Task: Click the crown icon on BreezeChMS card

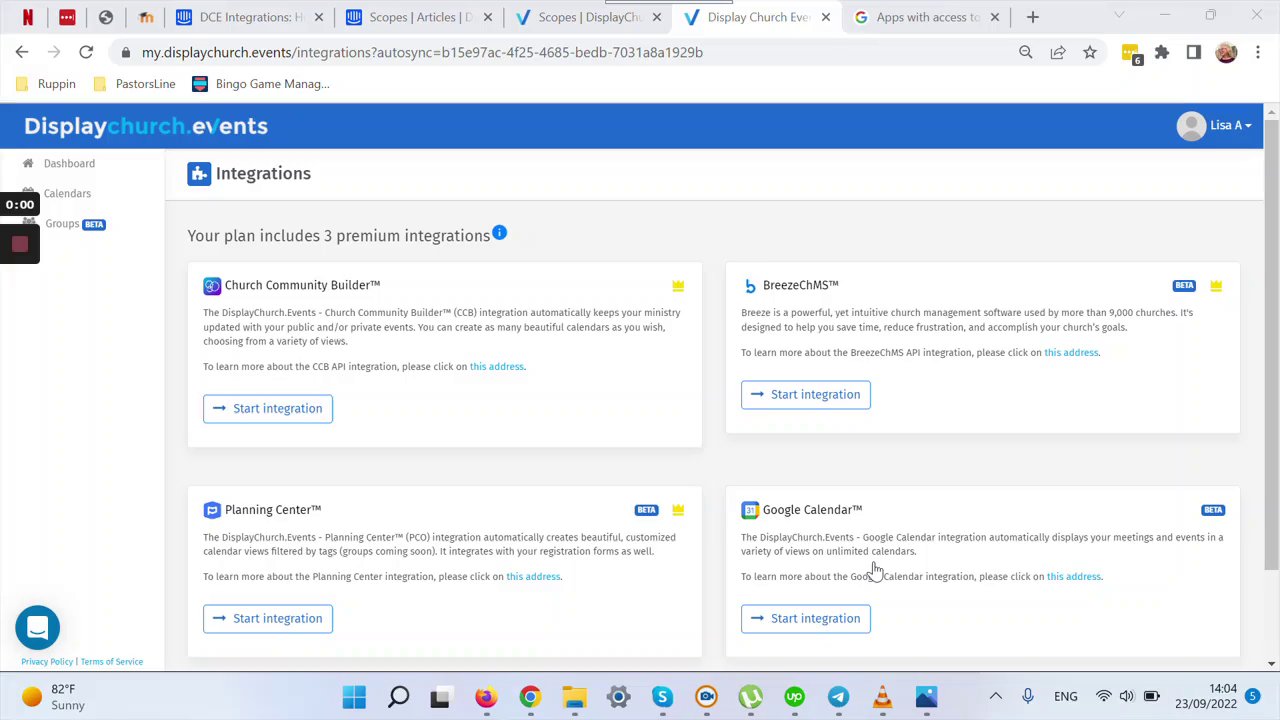Action: [x=1216, y=286]
